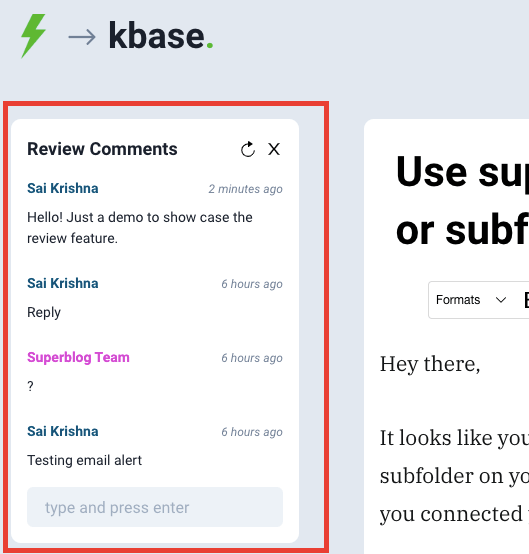This screenshot has width=529, height=554.
Task: Refresh the review comments list
Action: pyautogui.click(x=248, y=149)
